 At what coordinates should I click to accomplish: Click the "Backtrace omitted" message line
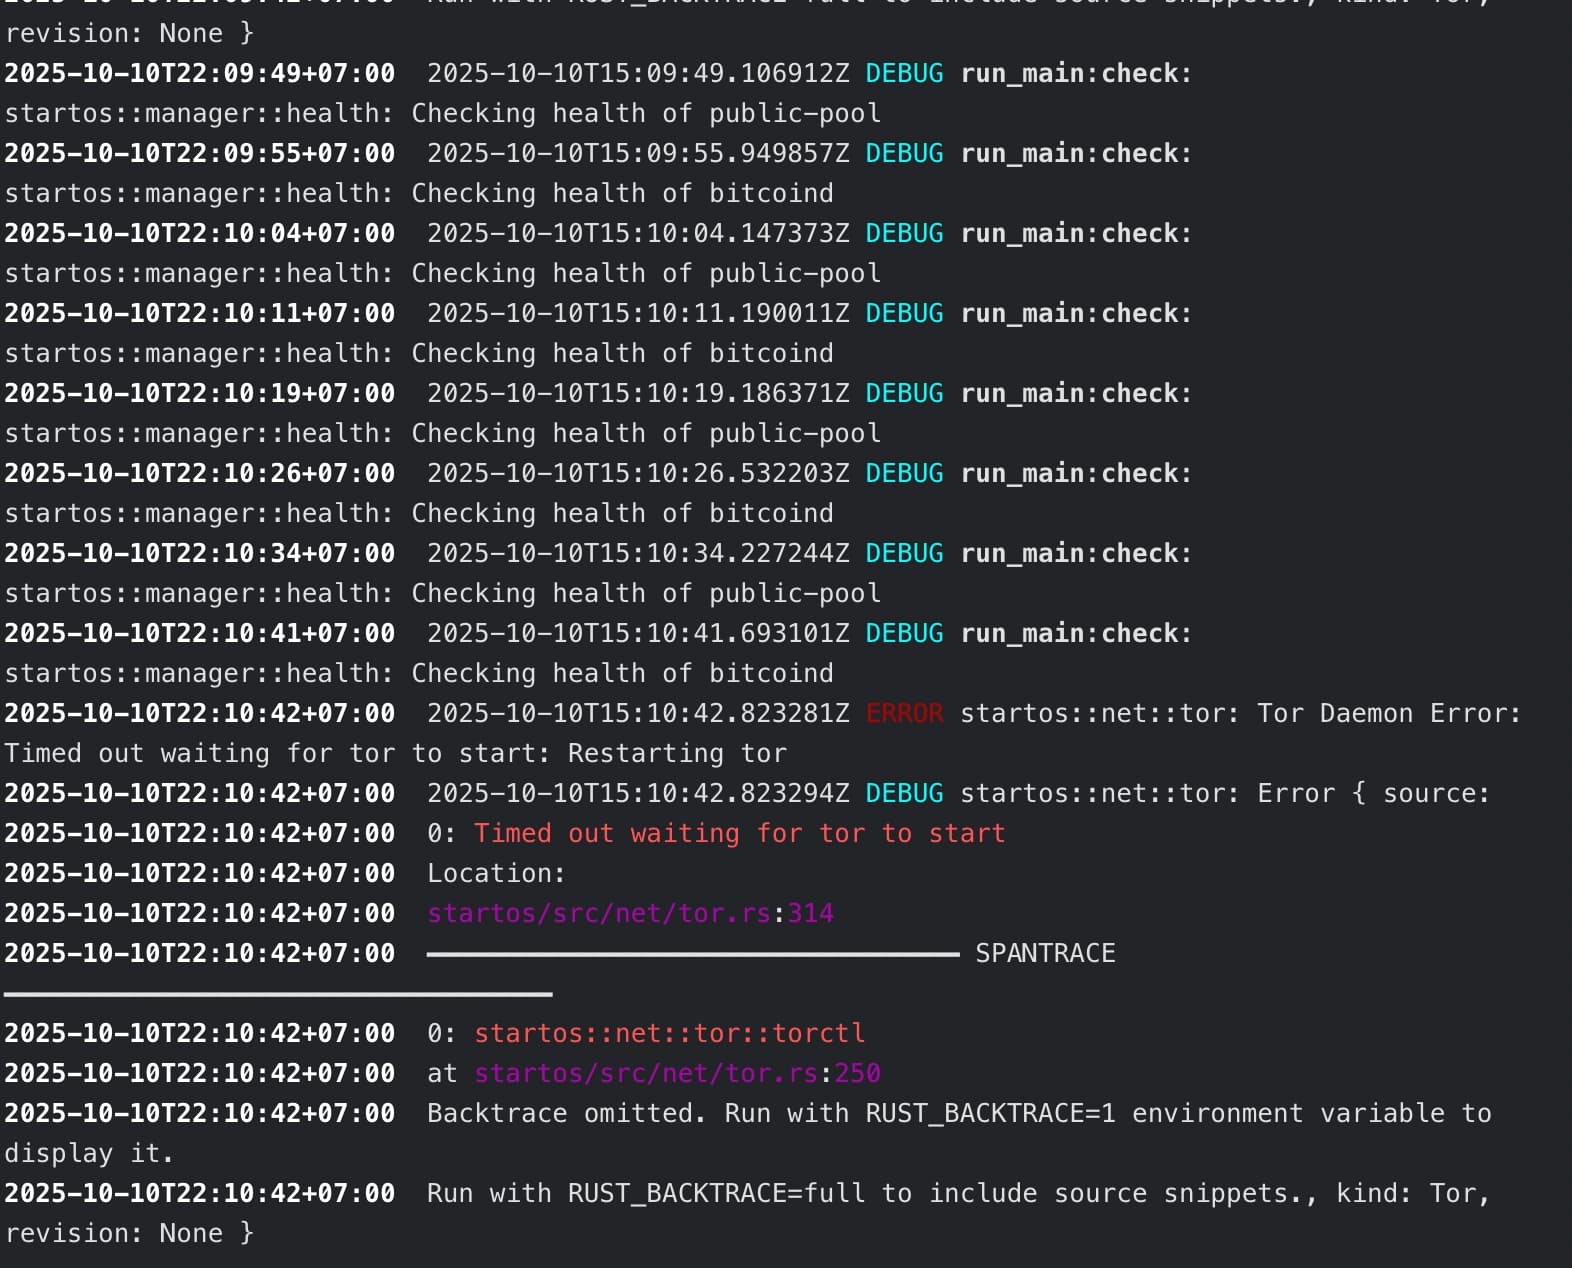[958, 1113]
